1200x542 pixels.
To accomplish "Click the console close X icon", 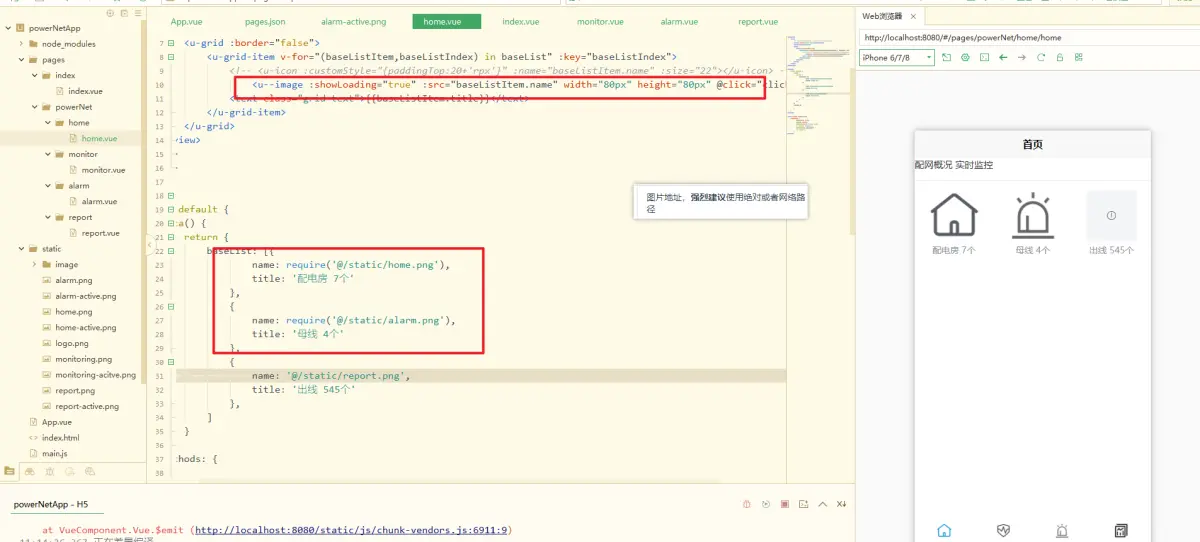I will click(841, 504).
